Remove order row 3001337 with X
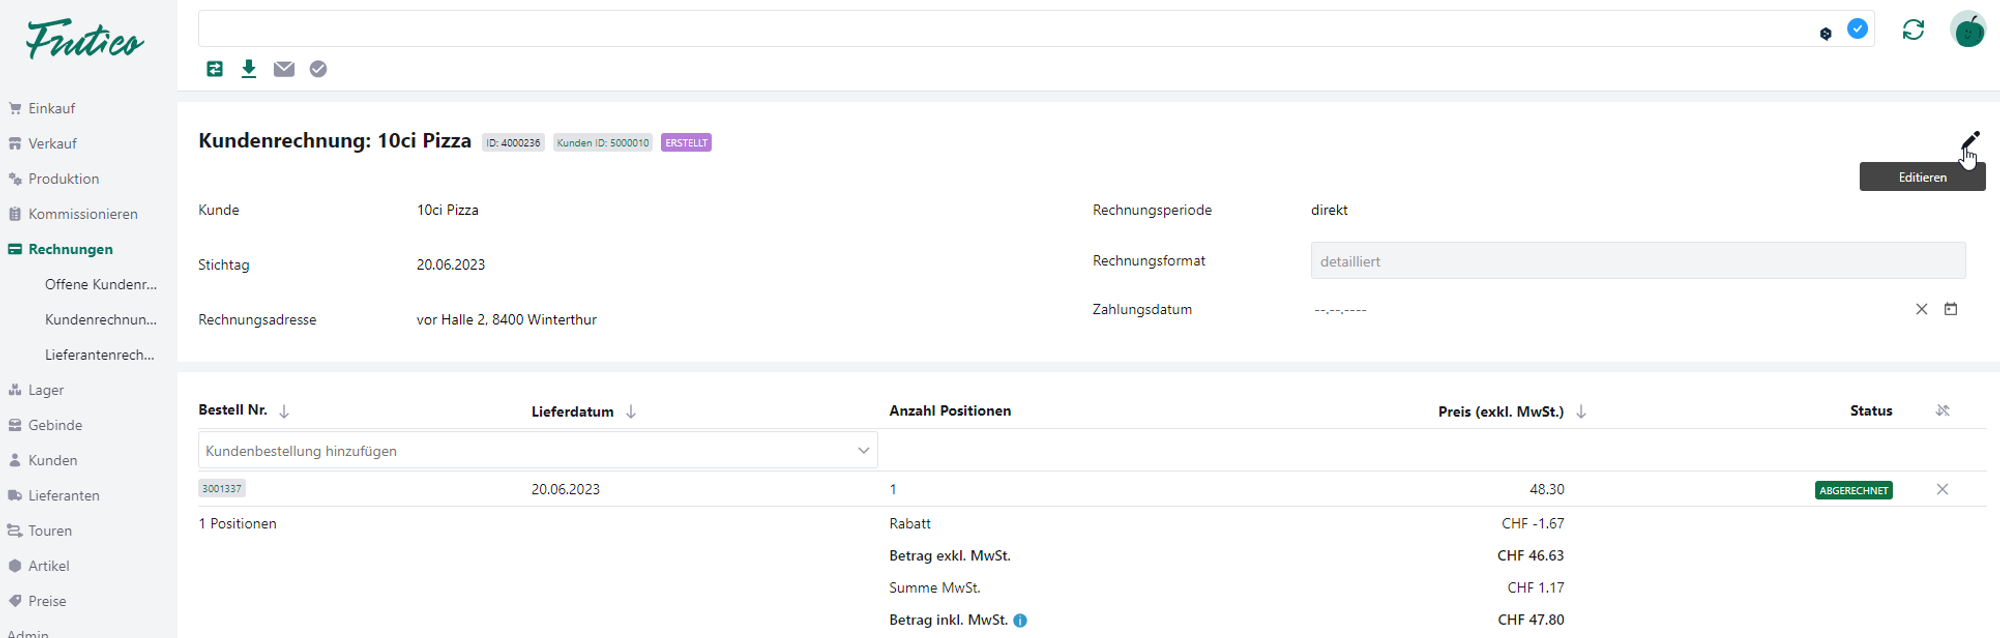Image resolution: width=2000 pixels, height=638 pixels. [x=1942, y=489]
